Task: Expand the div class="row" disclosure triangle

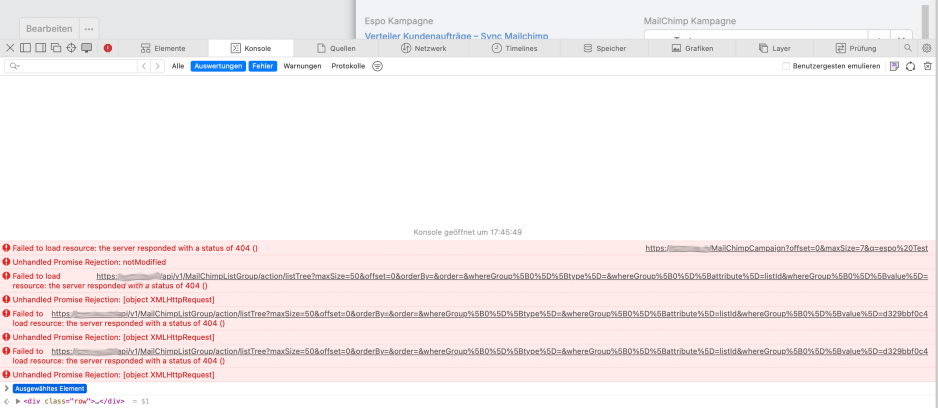Action: coord(18,401)
